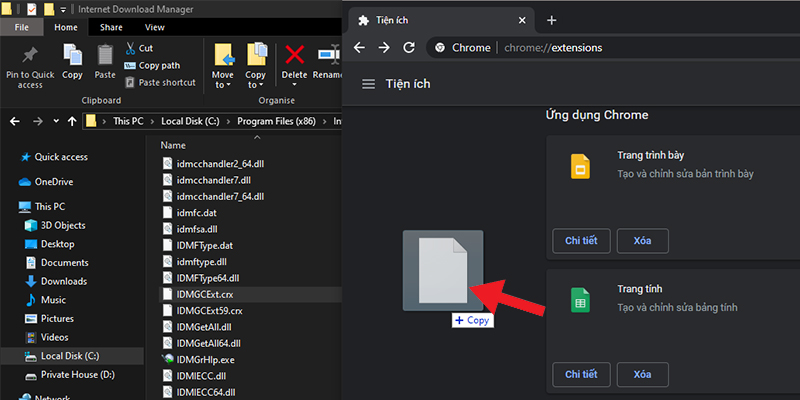Viewport: 800px width, 400px height.
Task: Open the Copy to dropdown
Action: click(x=255, y=66)
